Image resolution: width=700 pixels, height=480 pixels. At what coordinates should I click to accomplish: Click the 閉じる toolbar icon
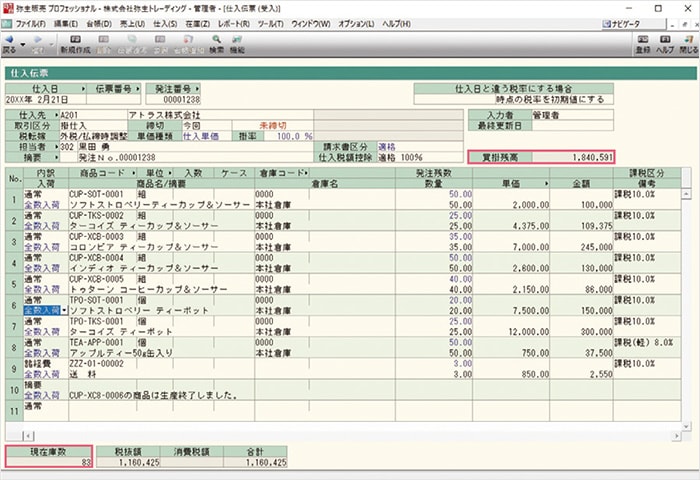688,40
